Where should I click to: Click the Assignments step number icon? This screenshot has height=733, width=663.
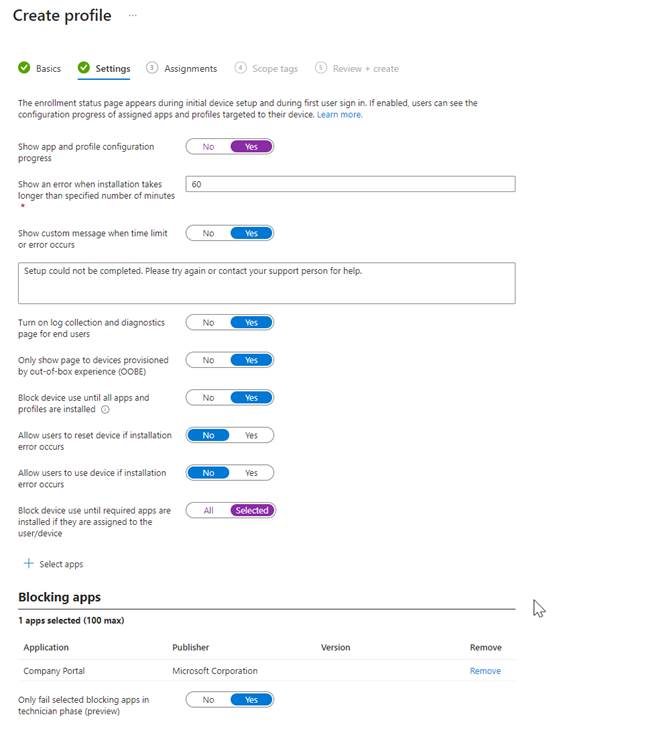click(152, 68)
